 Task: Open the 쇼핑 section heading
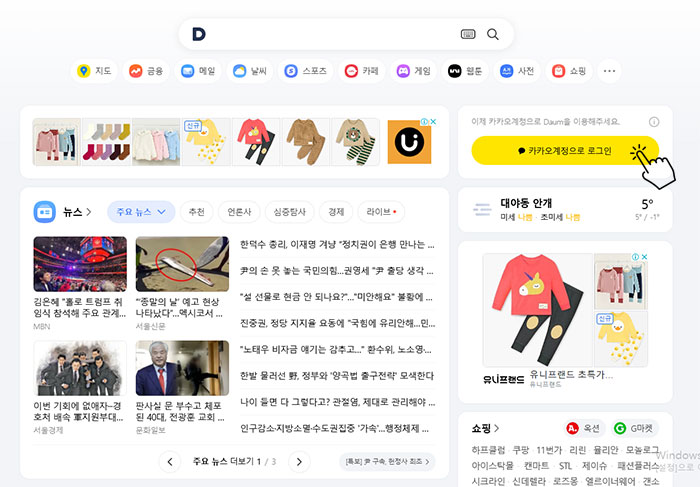pyautogui.click(x=485, y=429)
